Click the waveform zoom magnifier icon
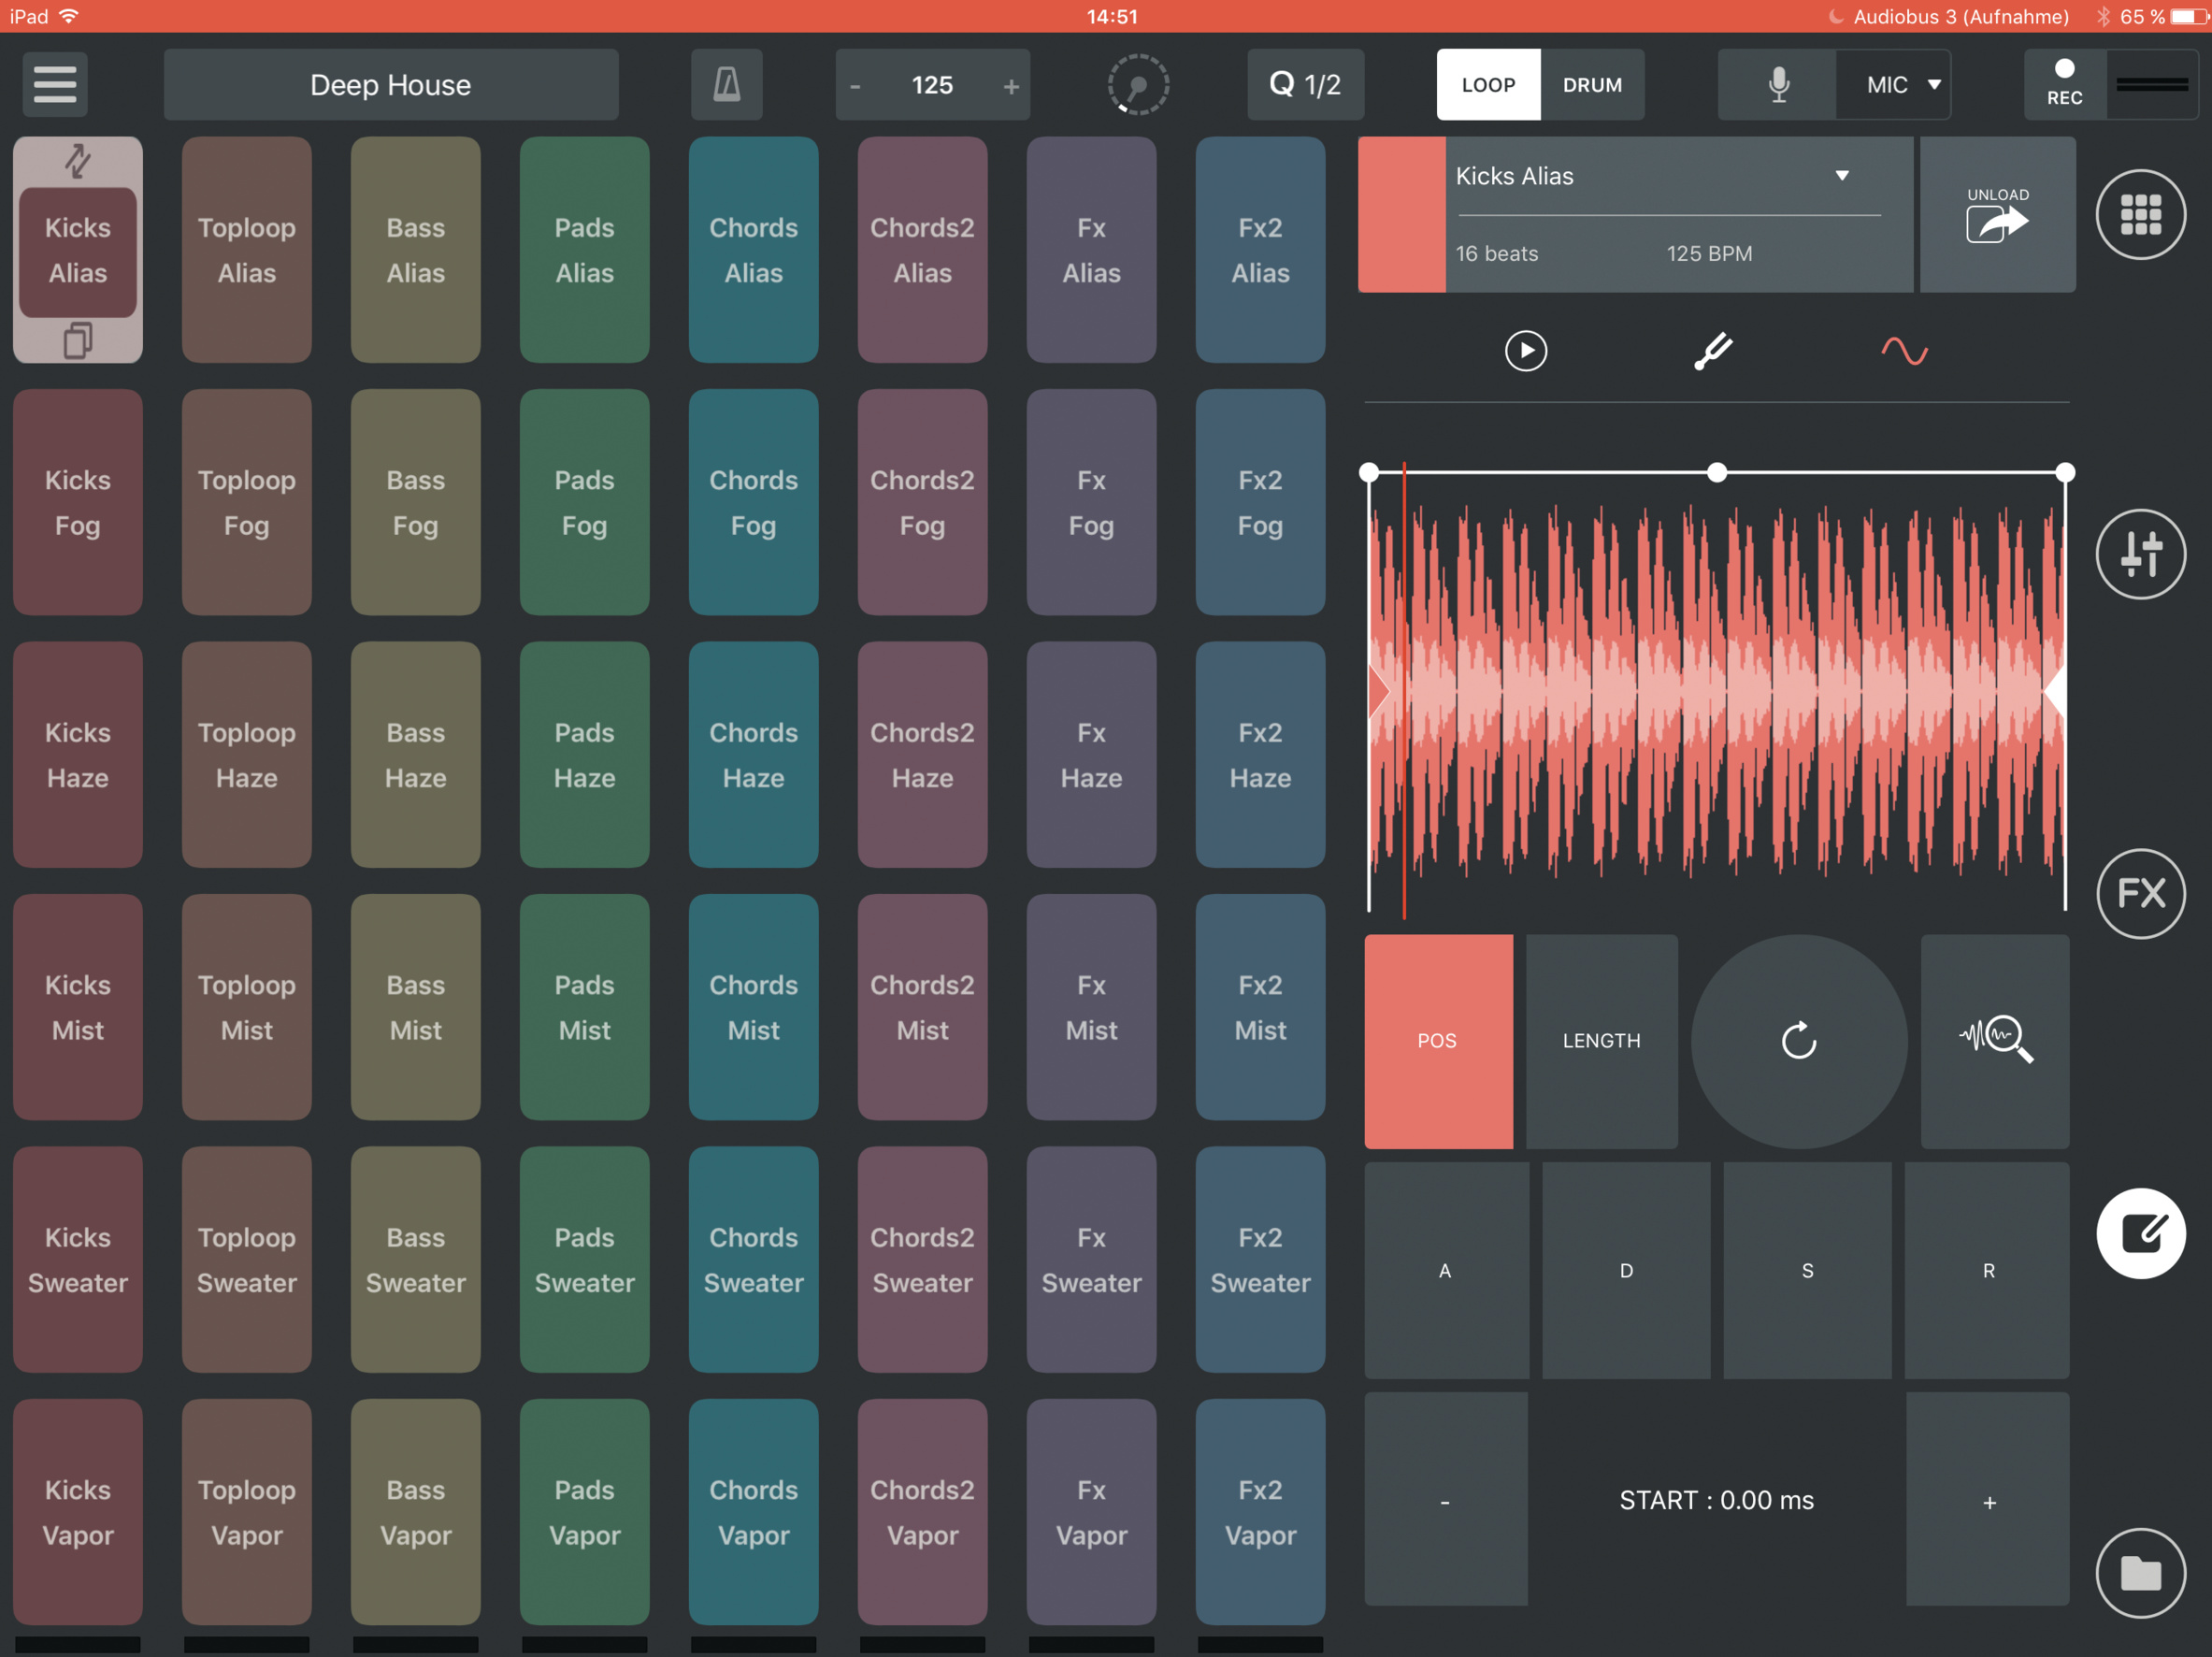The image size is (2212, 1657). pyautogui.click(x=1994, y=1040)
